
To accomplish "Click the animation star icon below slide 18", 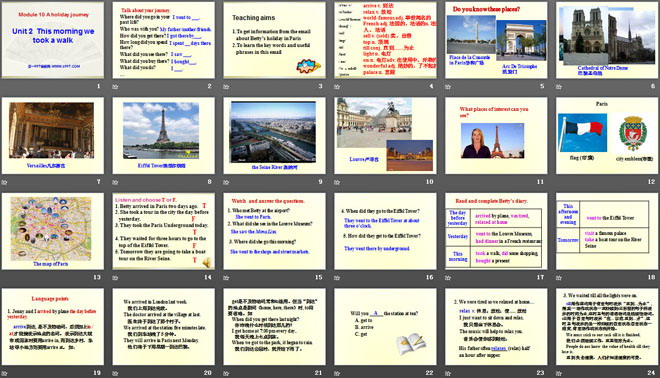I will click(x=559, y=278).
